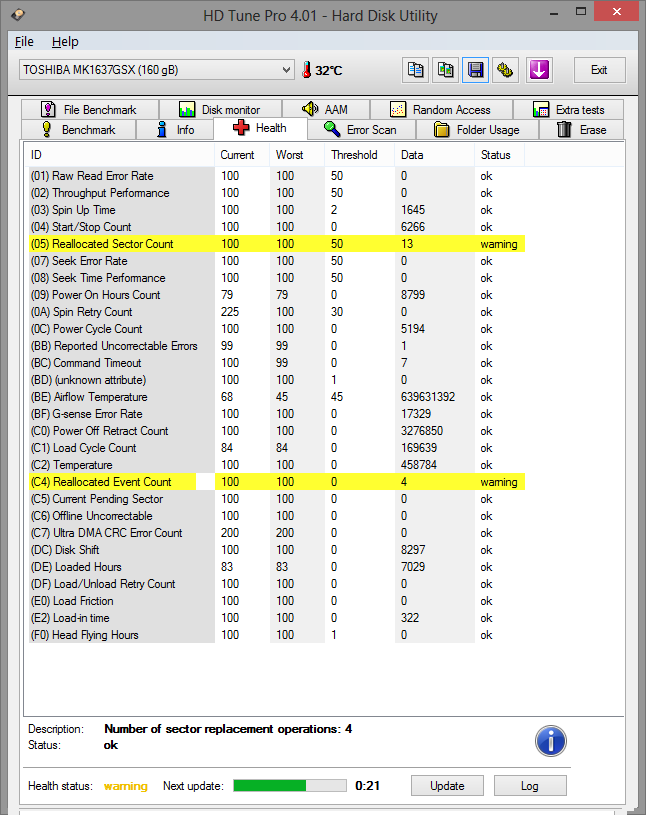Click the purple download arrow icon

pyautogui.click(x=539, y=70)
